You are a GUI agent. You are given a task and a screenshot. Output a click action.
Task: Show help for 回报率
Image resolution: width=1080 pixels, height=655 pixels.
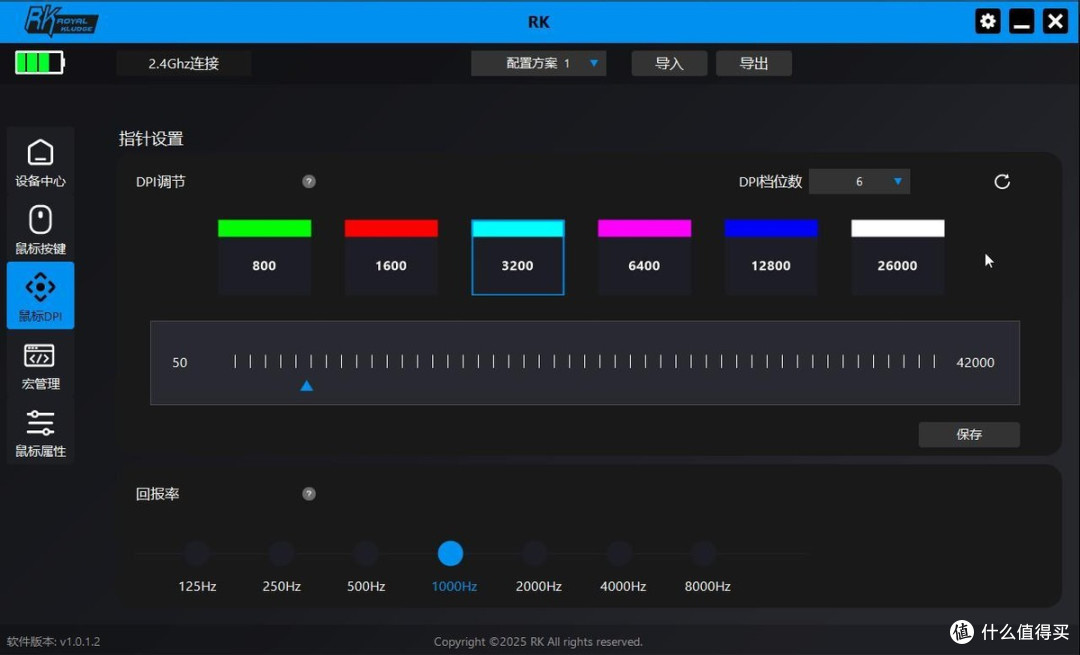[309, 494]
